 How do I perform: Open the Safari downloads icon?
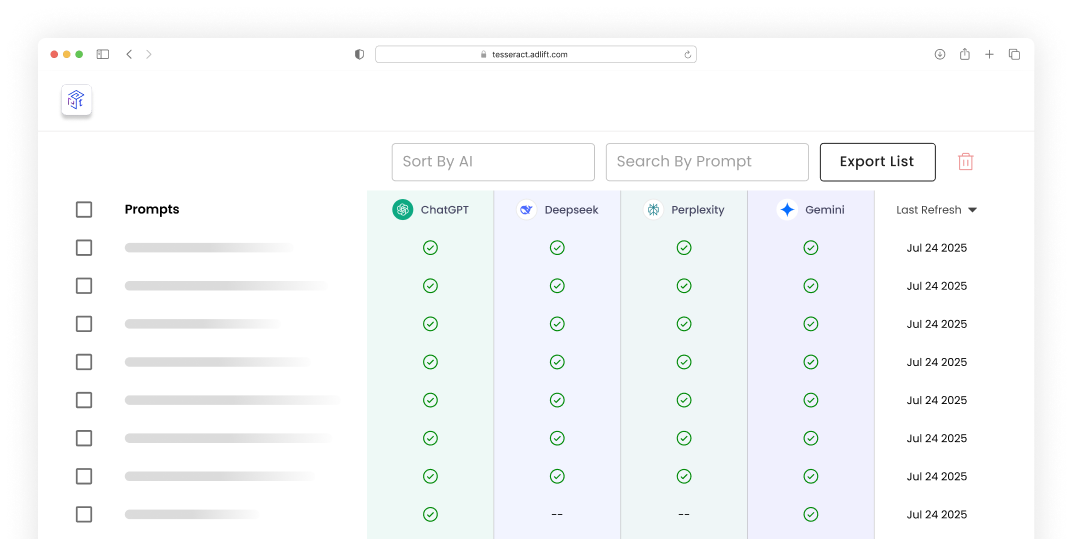coord(940,54)
